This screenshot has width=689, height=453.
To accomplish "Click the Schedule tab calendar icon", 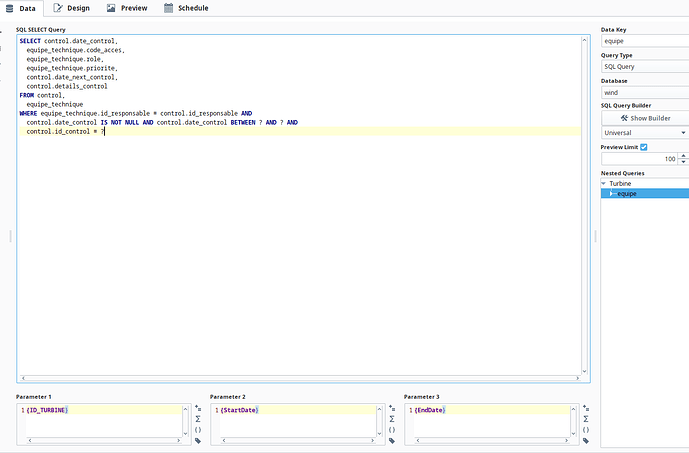I will pos(168,8).
